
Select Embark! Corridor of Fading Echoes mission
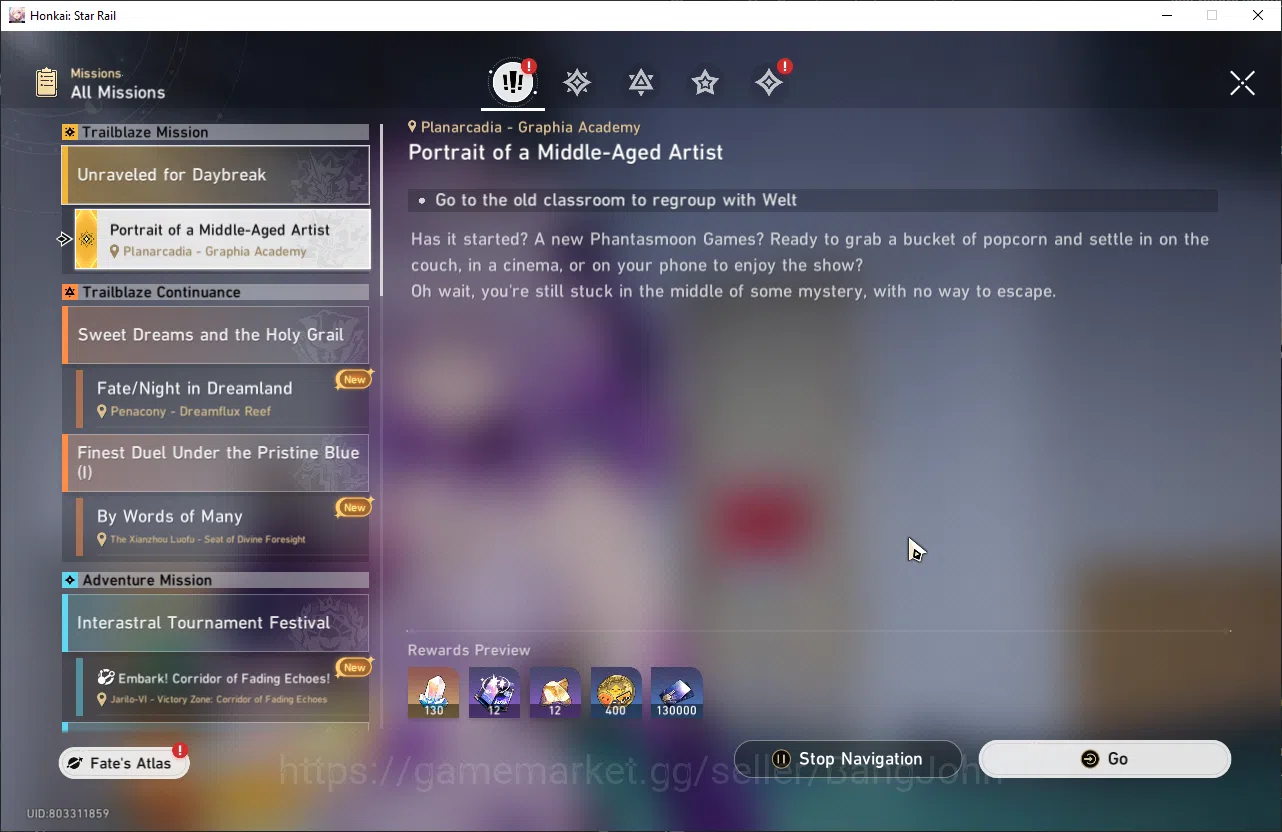tap(222, 687)
